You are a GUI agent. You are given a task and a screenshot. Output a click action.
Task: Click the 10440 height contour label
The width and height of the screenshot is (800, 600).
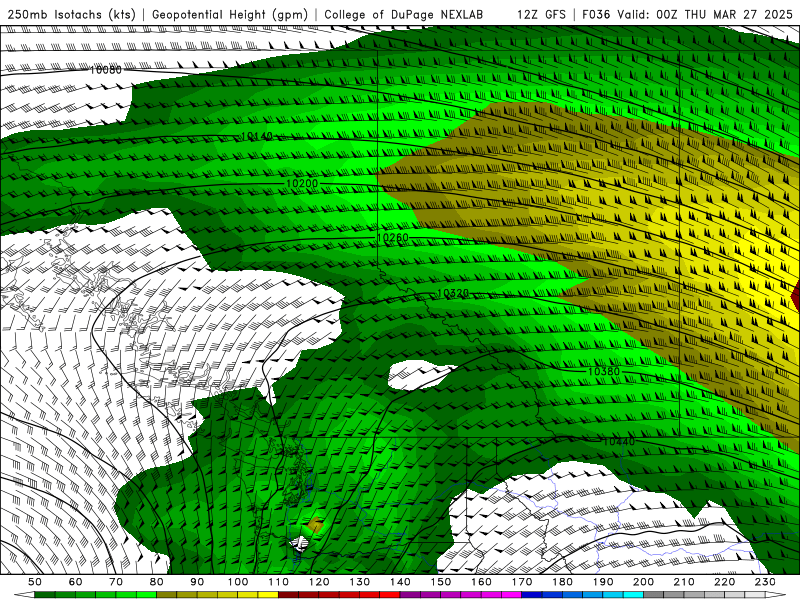(x=619, y=441)
